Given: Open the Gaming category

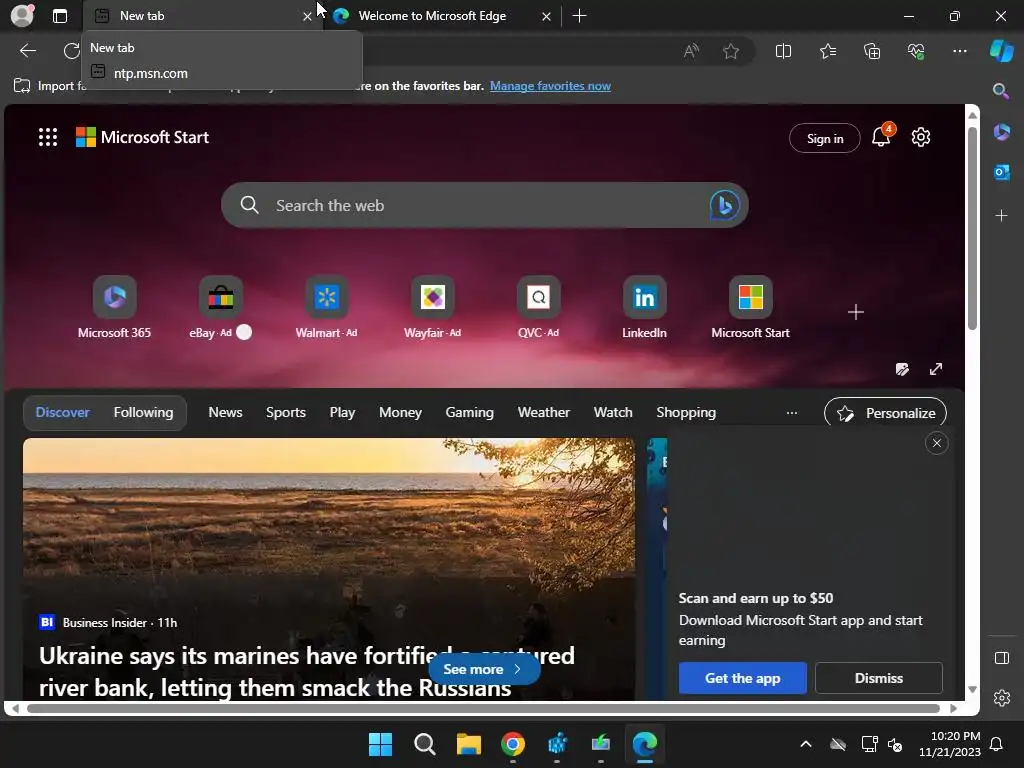Looking at the screenshot, I should [470, 412].
